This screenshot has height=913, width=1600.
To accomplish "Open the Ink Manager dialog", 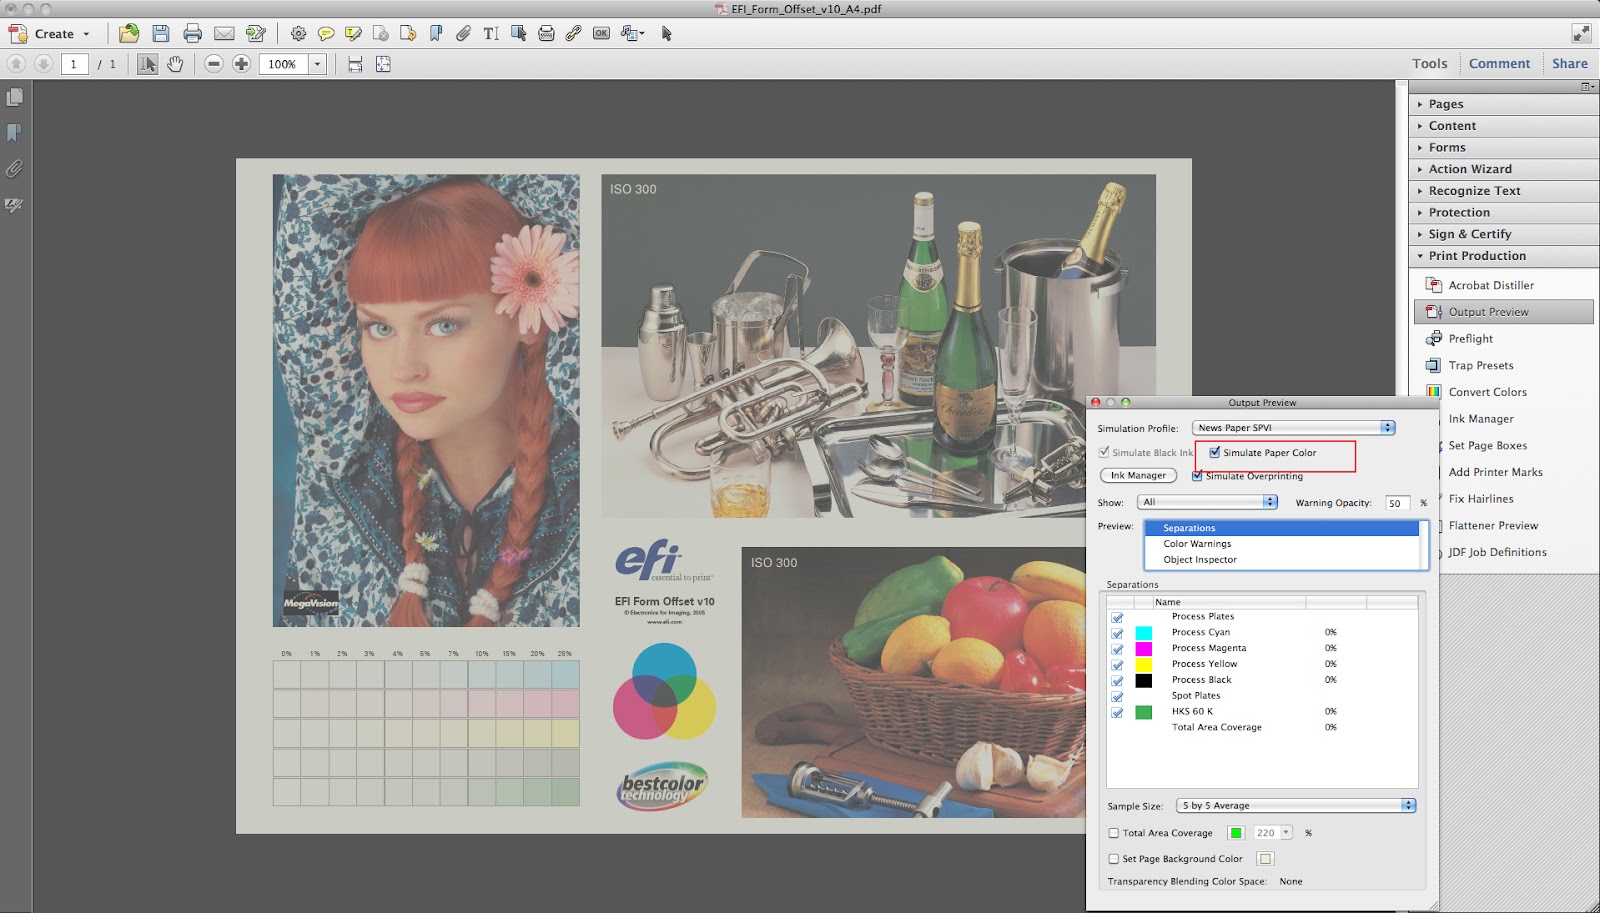I will (1137, 475).
